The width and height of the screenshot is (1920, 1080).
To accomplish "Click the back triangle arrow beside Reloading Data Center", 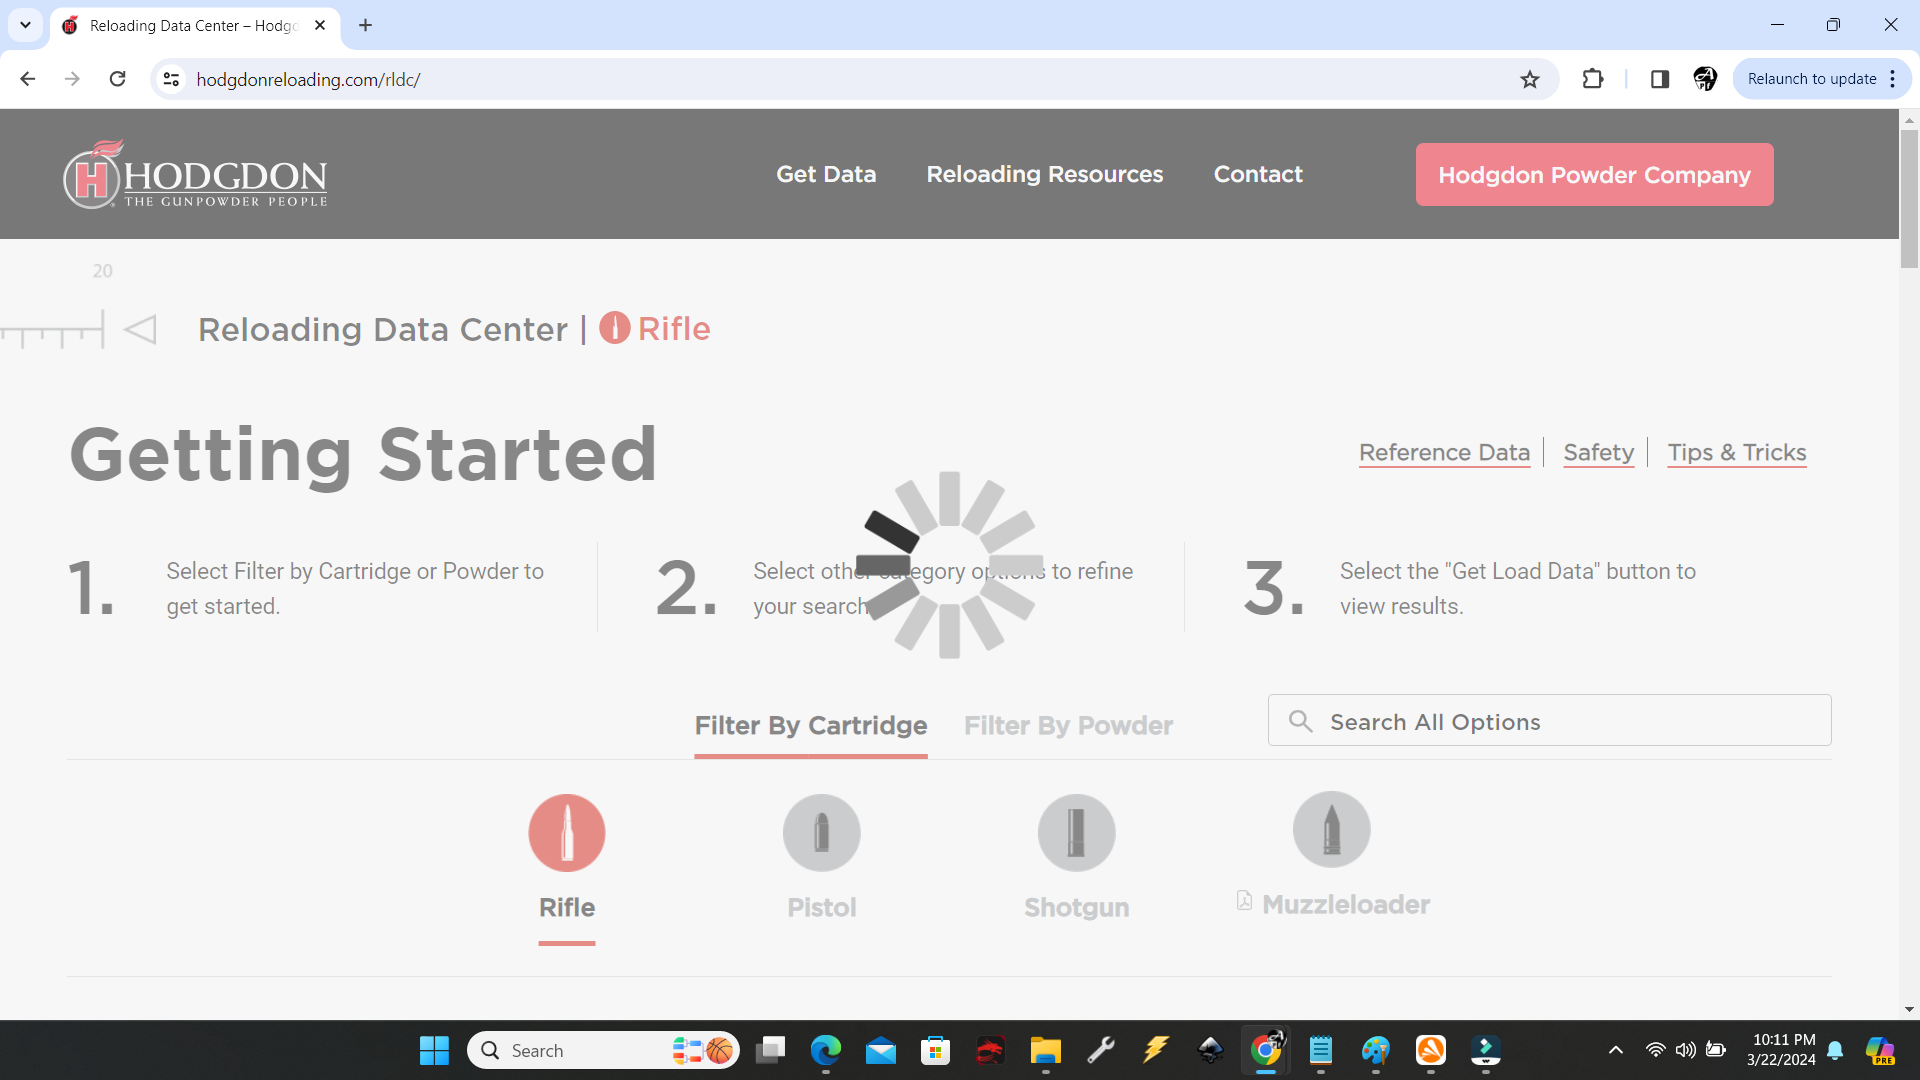I will click(140, 329).
